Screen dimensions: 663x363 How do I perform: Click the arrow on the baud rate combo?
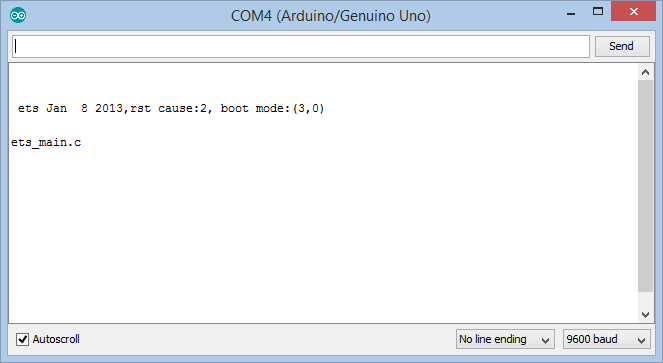(641, 340)
